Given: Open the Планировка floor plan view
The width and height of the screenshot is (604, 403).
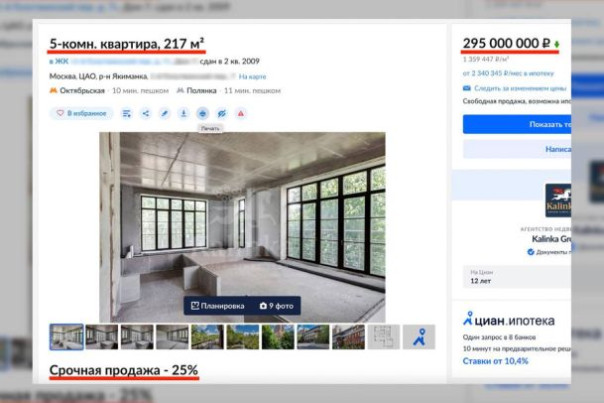Looking at the screenshot, I should pyautogui.click(x=217, y=305).
